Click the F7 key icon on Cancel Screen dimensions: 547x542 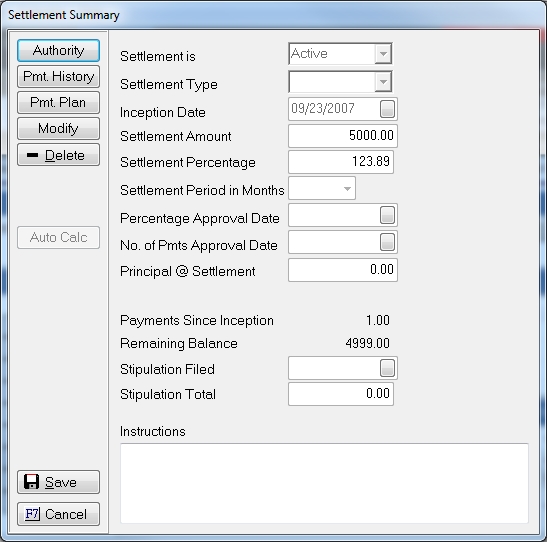32,514
